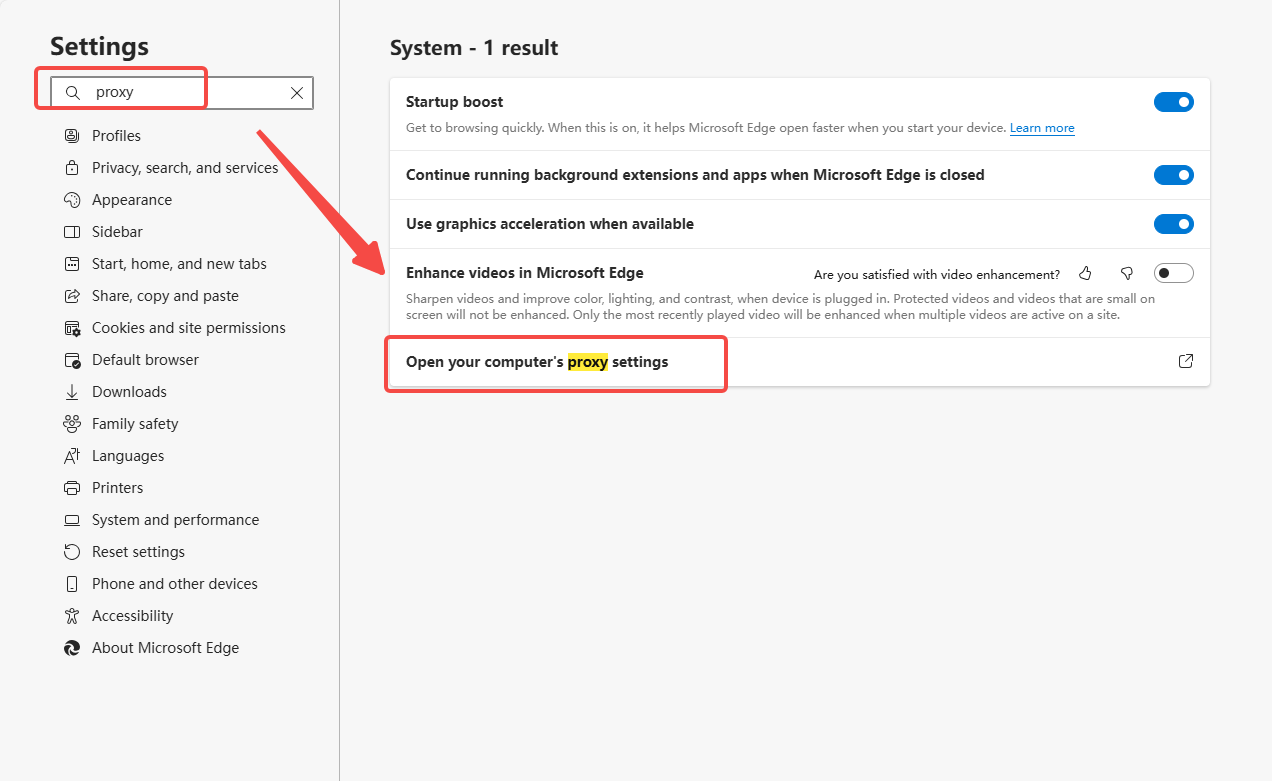The width and height of the screenshot is (1272, 781).
Task: Toggle Startup boost switch off
Action: [1174, 102]
